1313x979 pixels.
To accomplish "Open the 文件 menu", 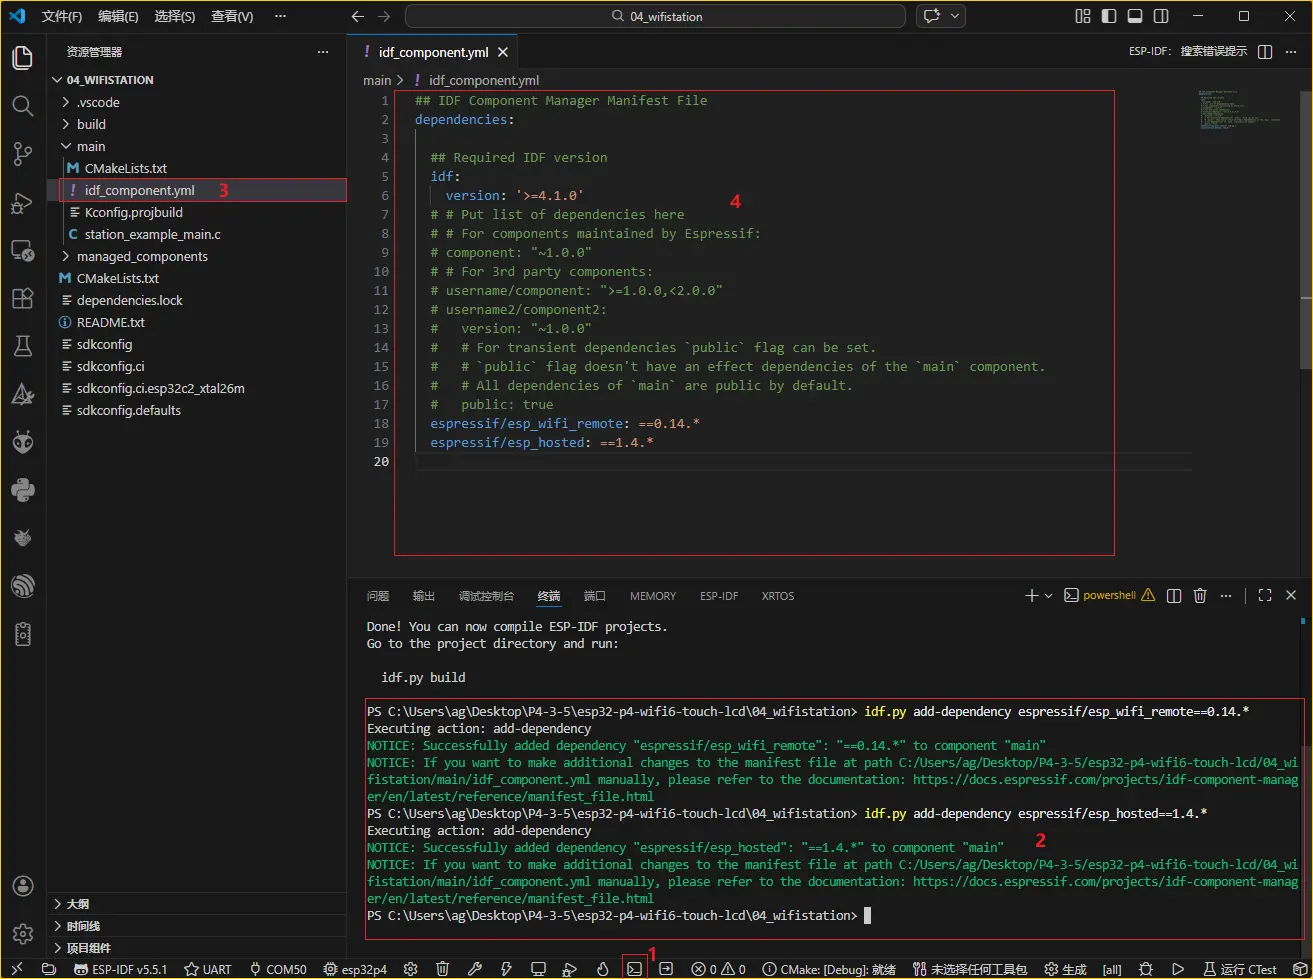I will click(62, 16).
